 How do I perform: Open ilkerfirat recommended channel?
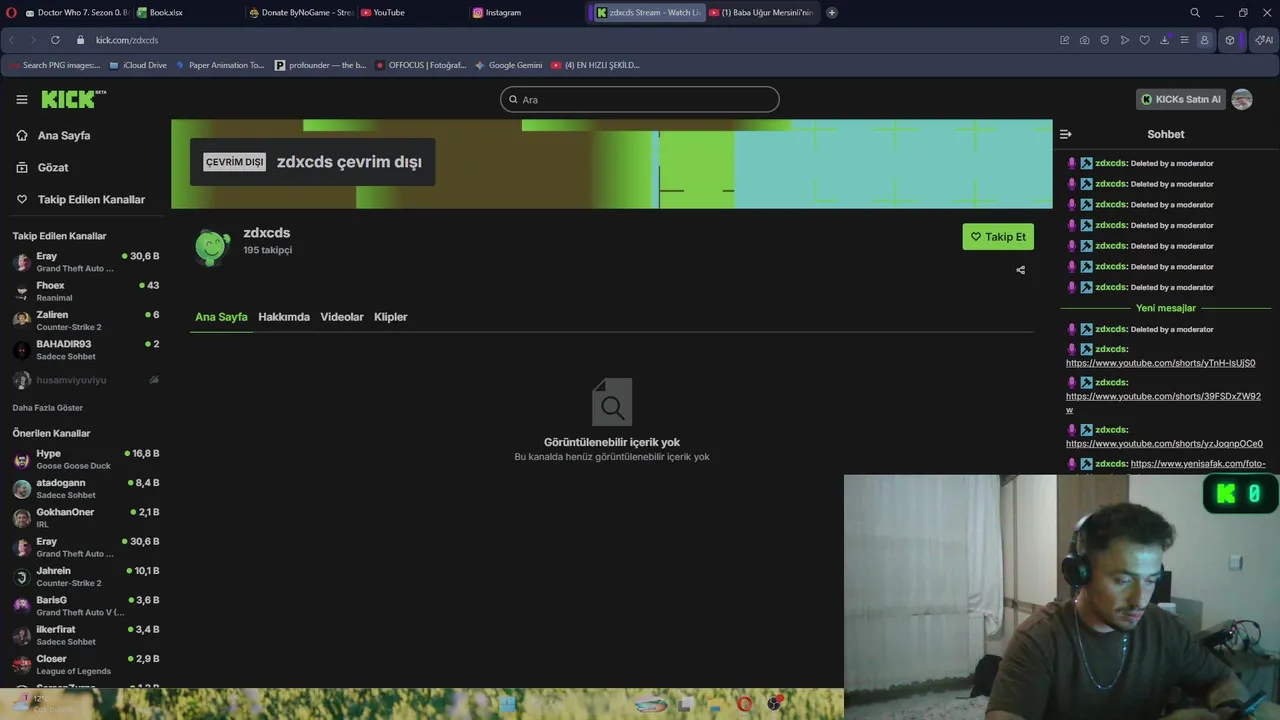[86, 635]
